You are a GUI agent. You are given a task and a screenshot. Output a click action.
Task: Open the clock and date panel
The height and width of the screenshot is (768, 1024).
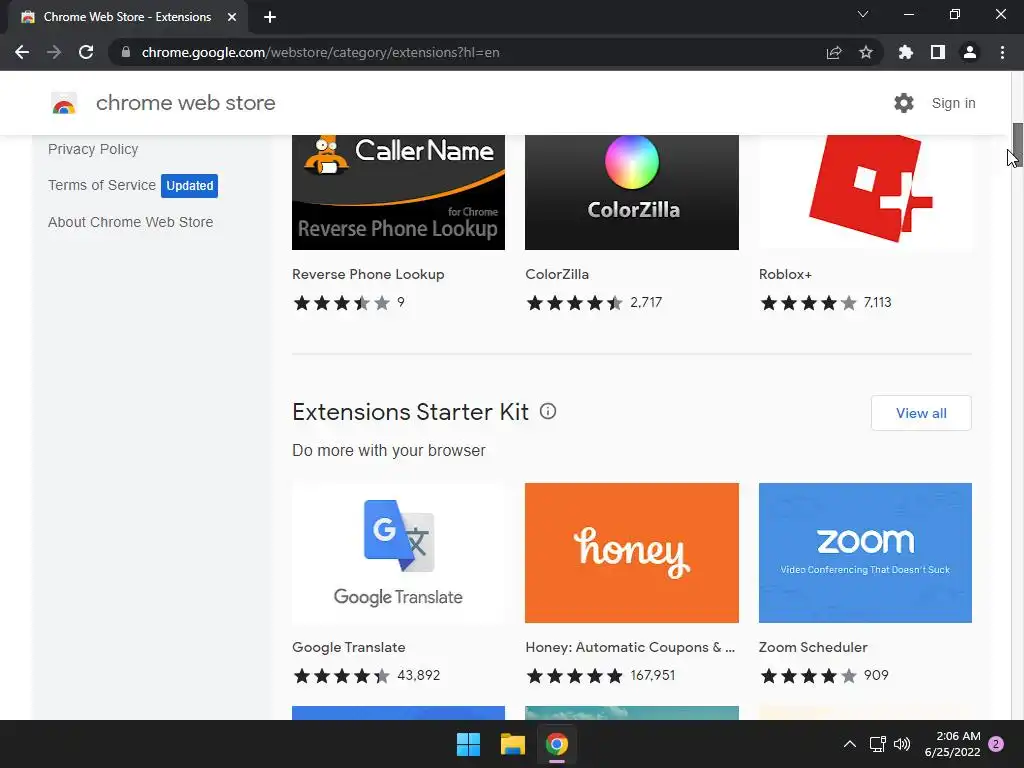pos(952,744)
